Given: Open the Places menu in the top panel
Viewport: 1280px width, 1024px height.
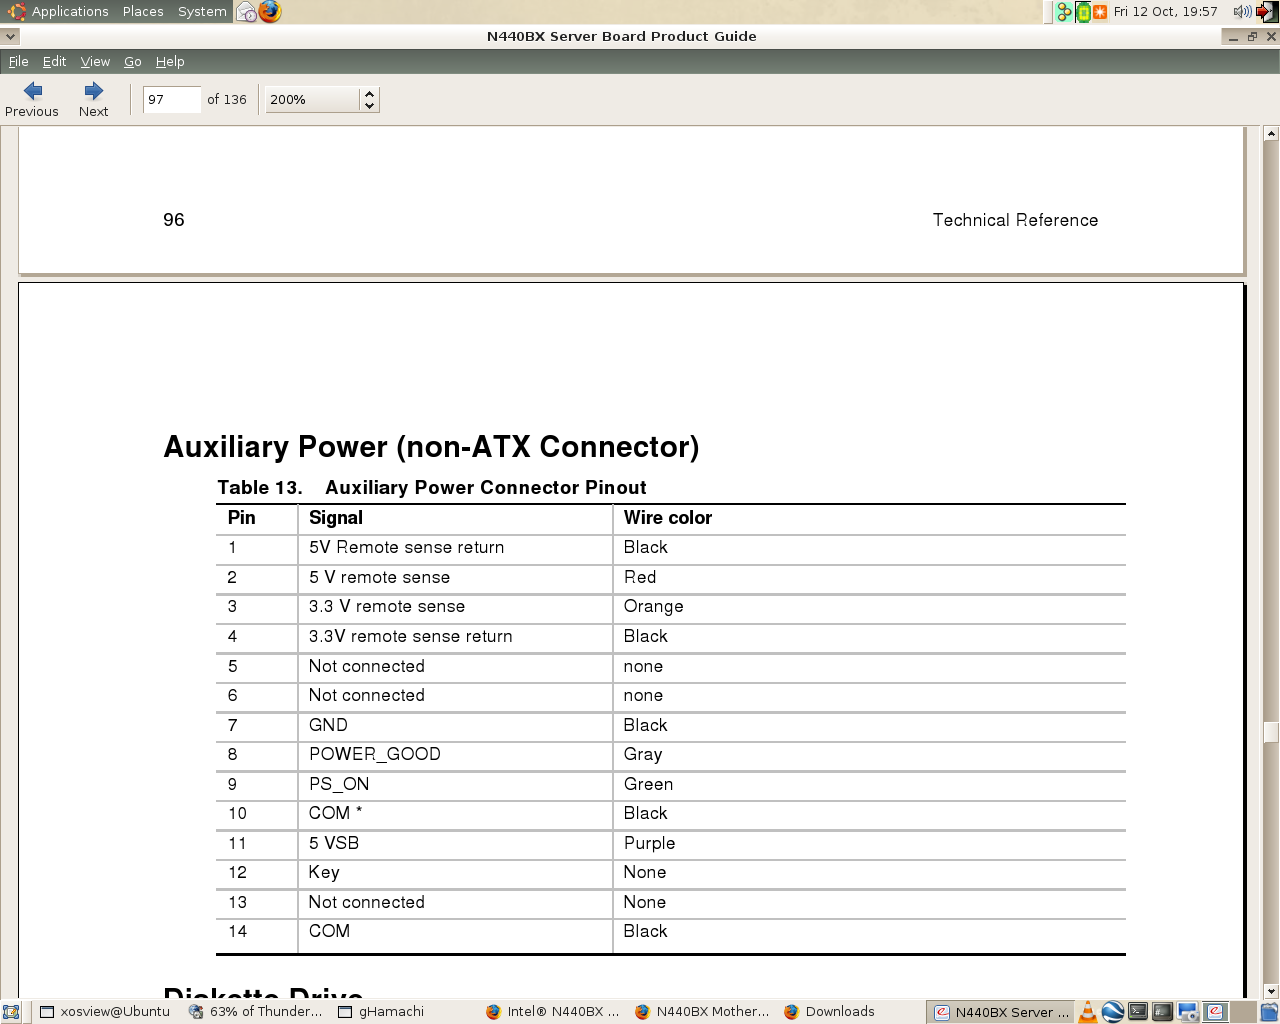Looking at the screenshot, I should (143, 12).
